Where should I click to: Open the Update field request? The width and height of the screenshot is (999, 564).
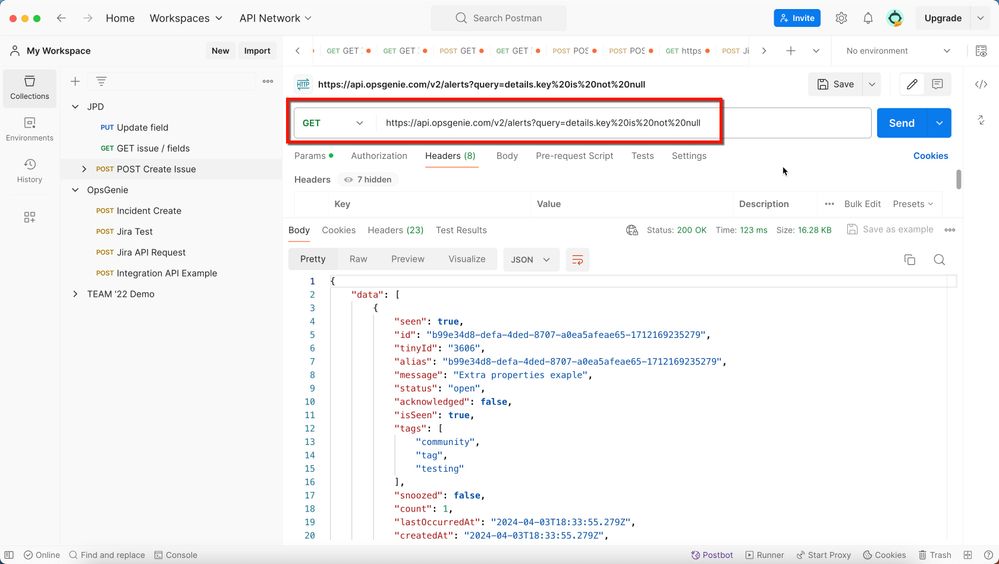[x=134, y=127]
